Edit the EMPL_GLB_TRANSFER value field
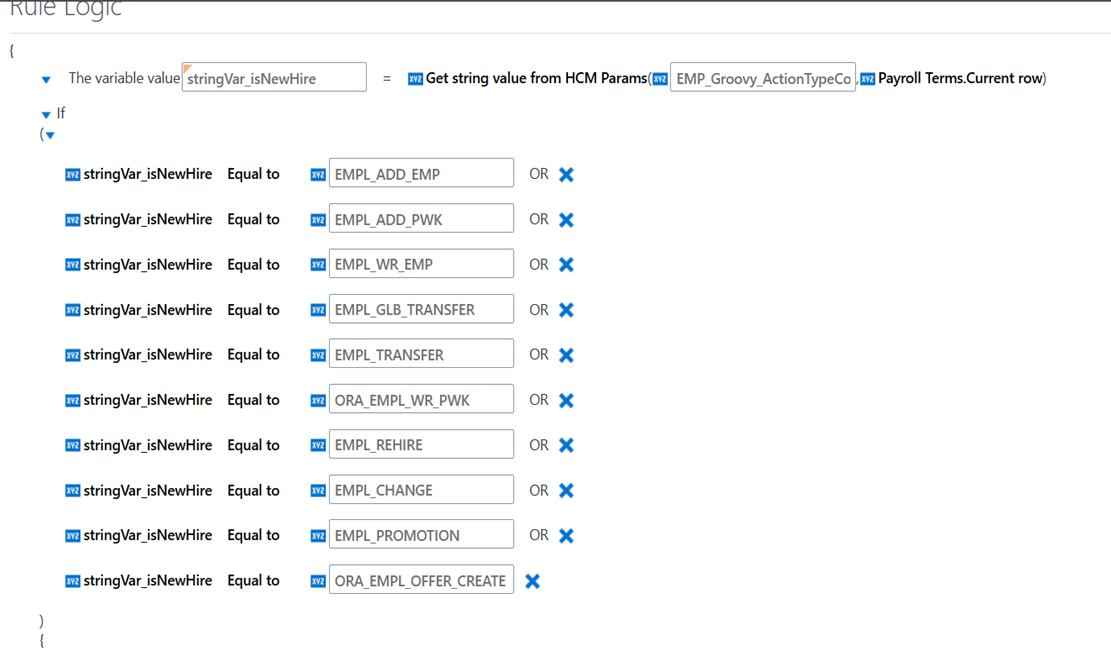 pyautogui.click(x=422, y=309)
